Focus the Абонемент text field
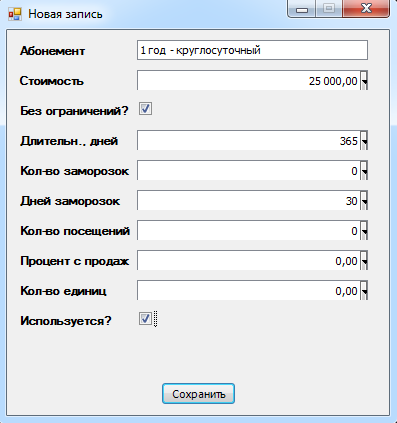The width and height of the screenshot is (397, 423). click(252, 50)
